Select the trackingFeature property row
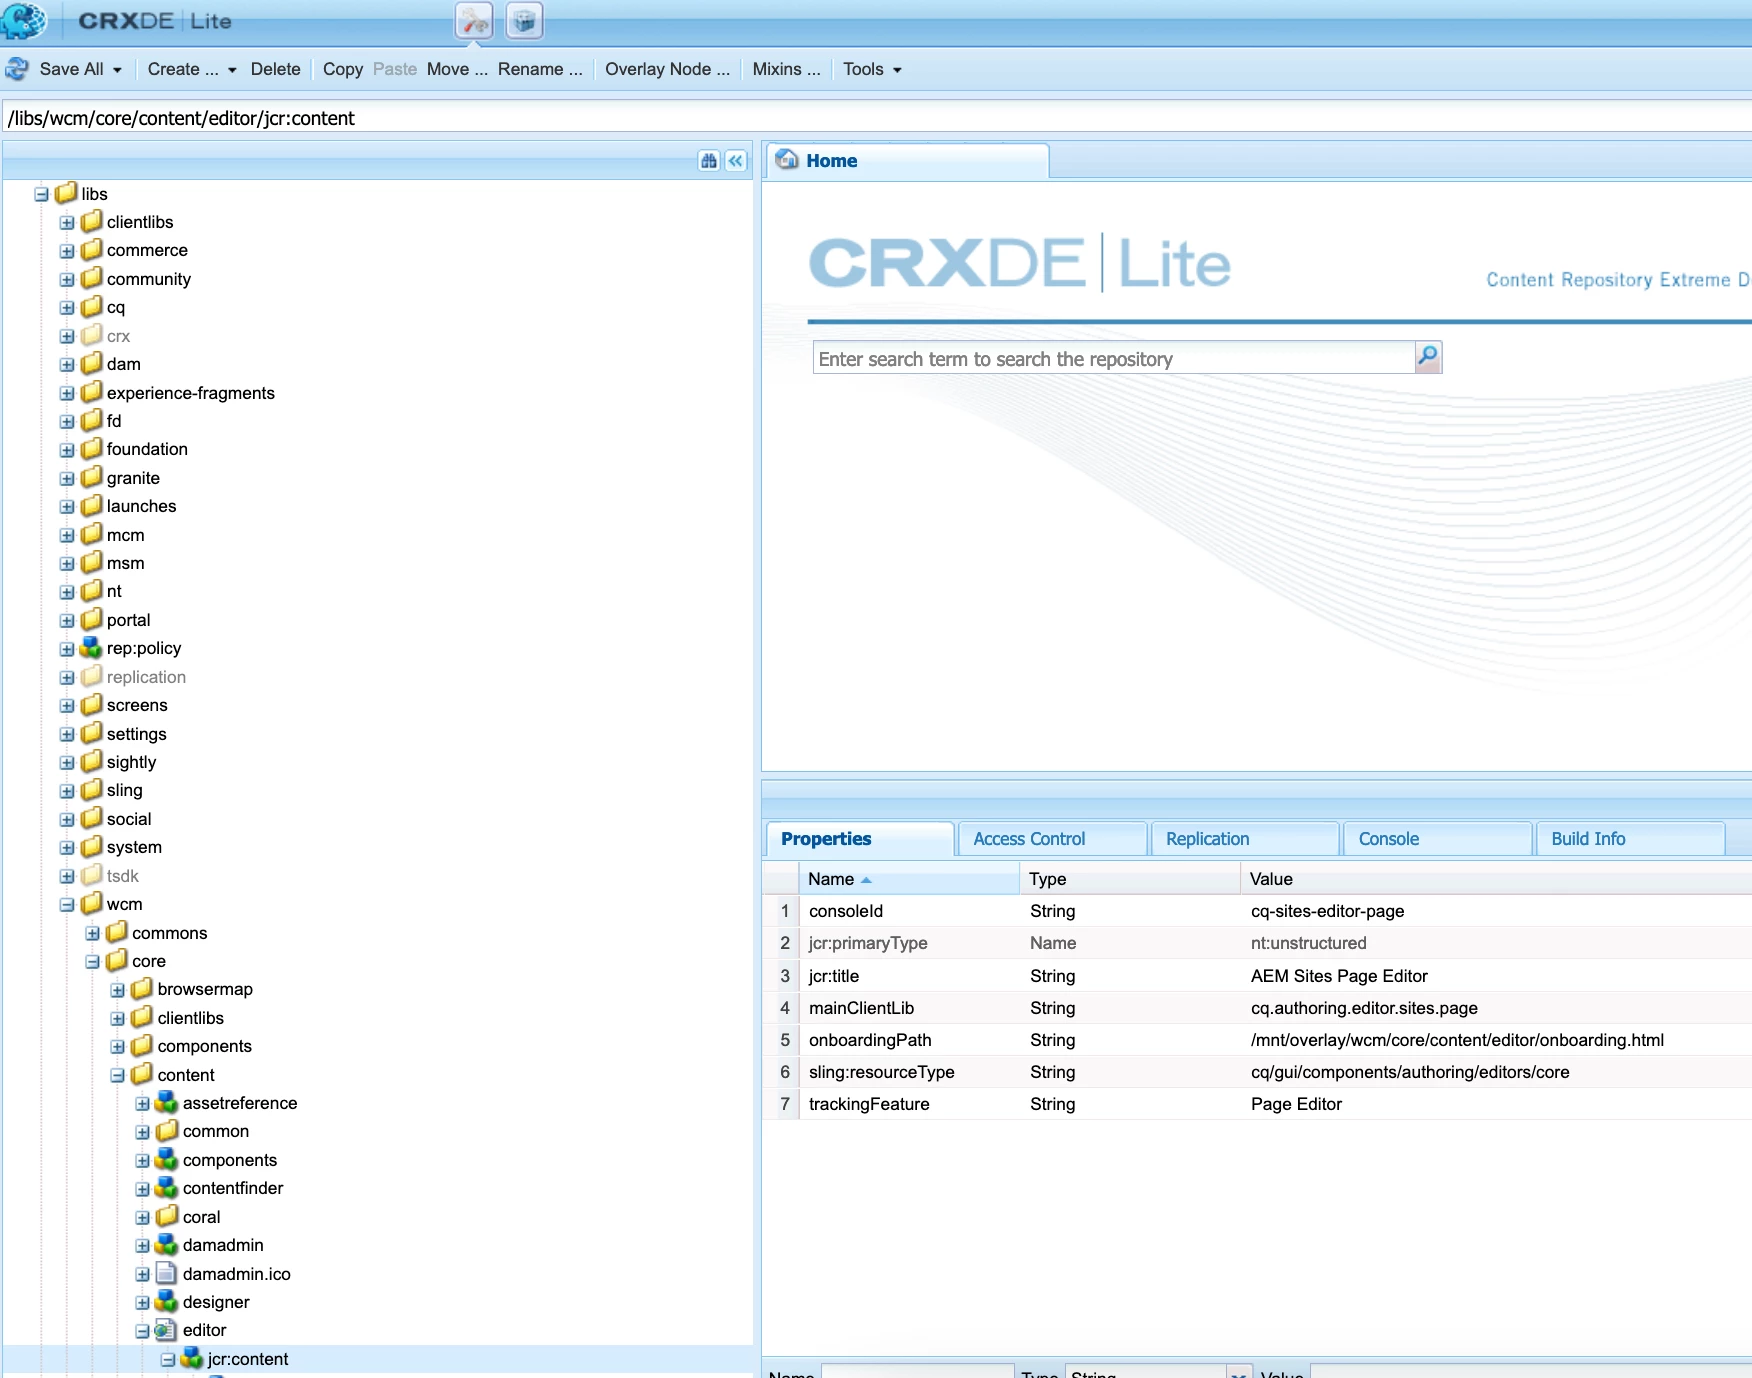 [1257, 1104]
